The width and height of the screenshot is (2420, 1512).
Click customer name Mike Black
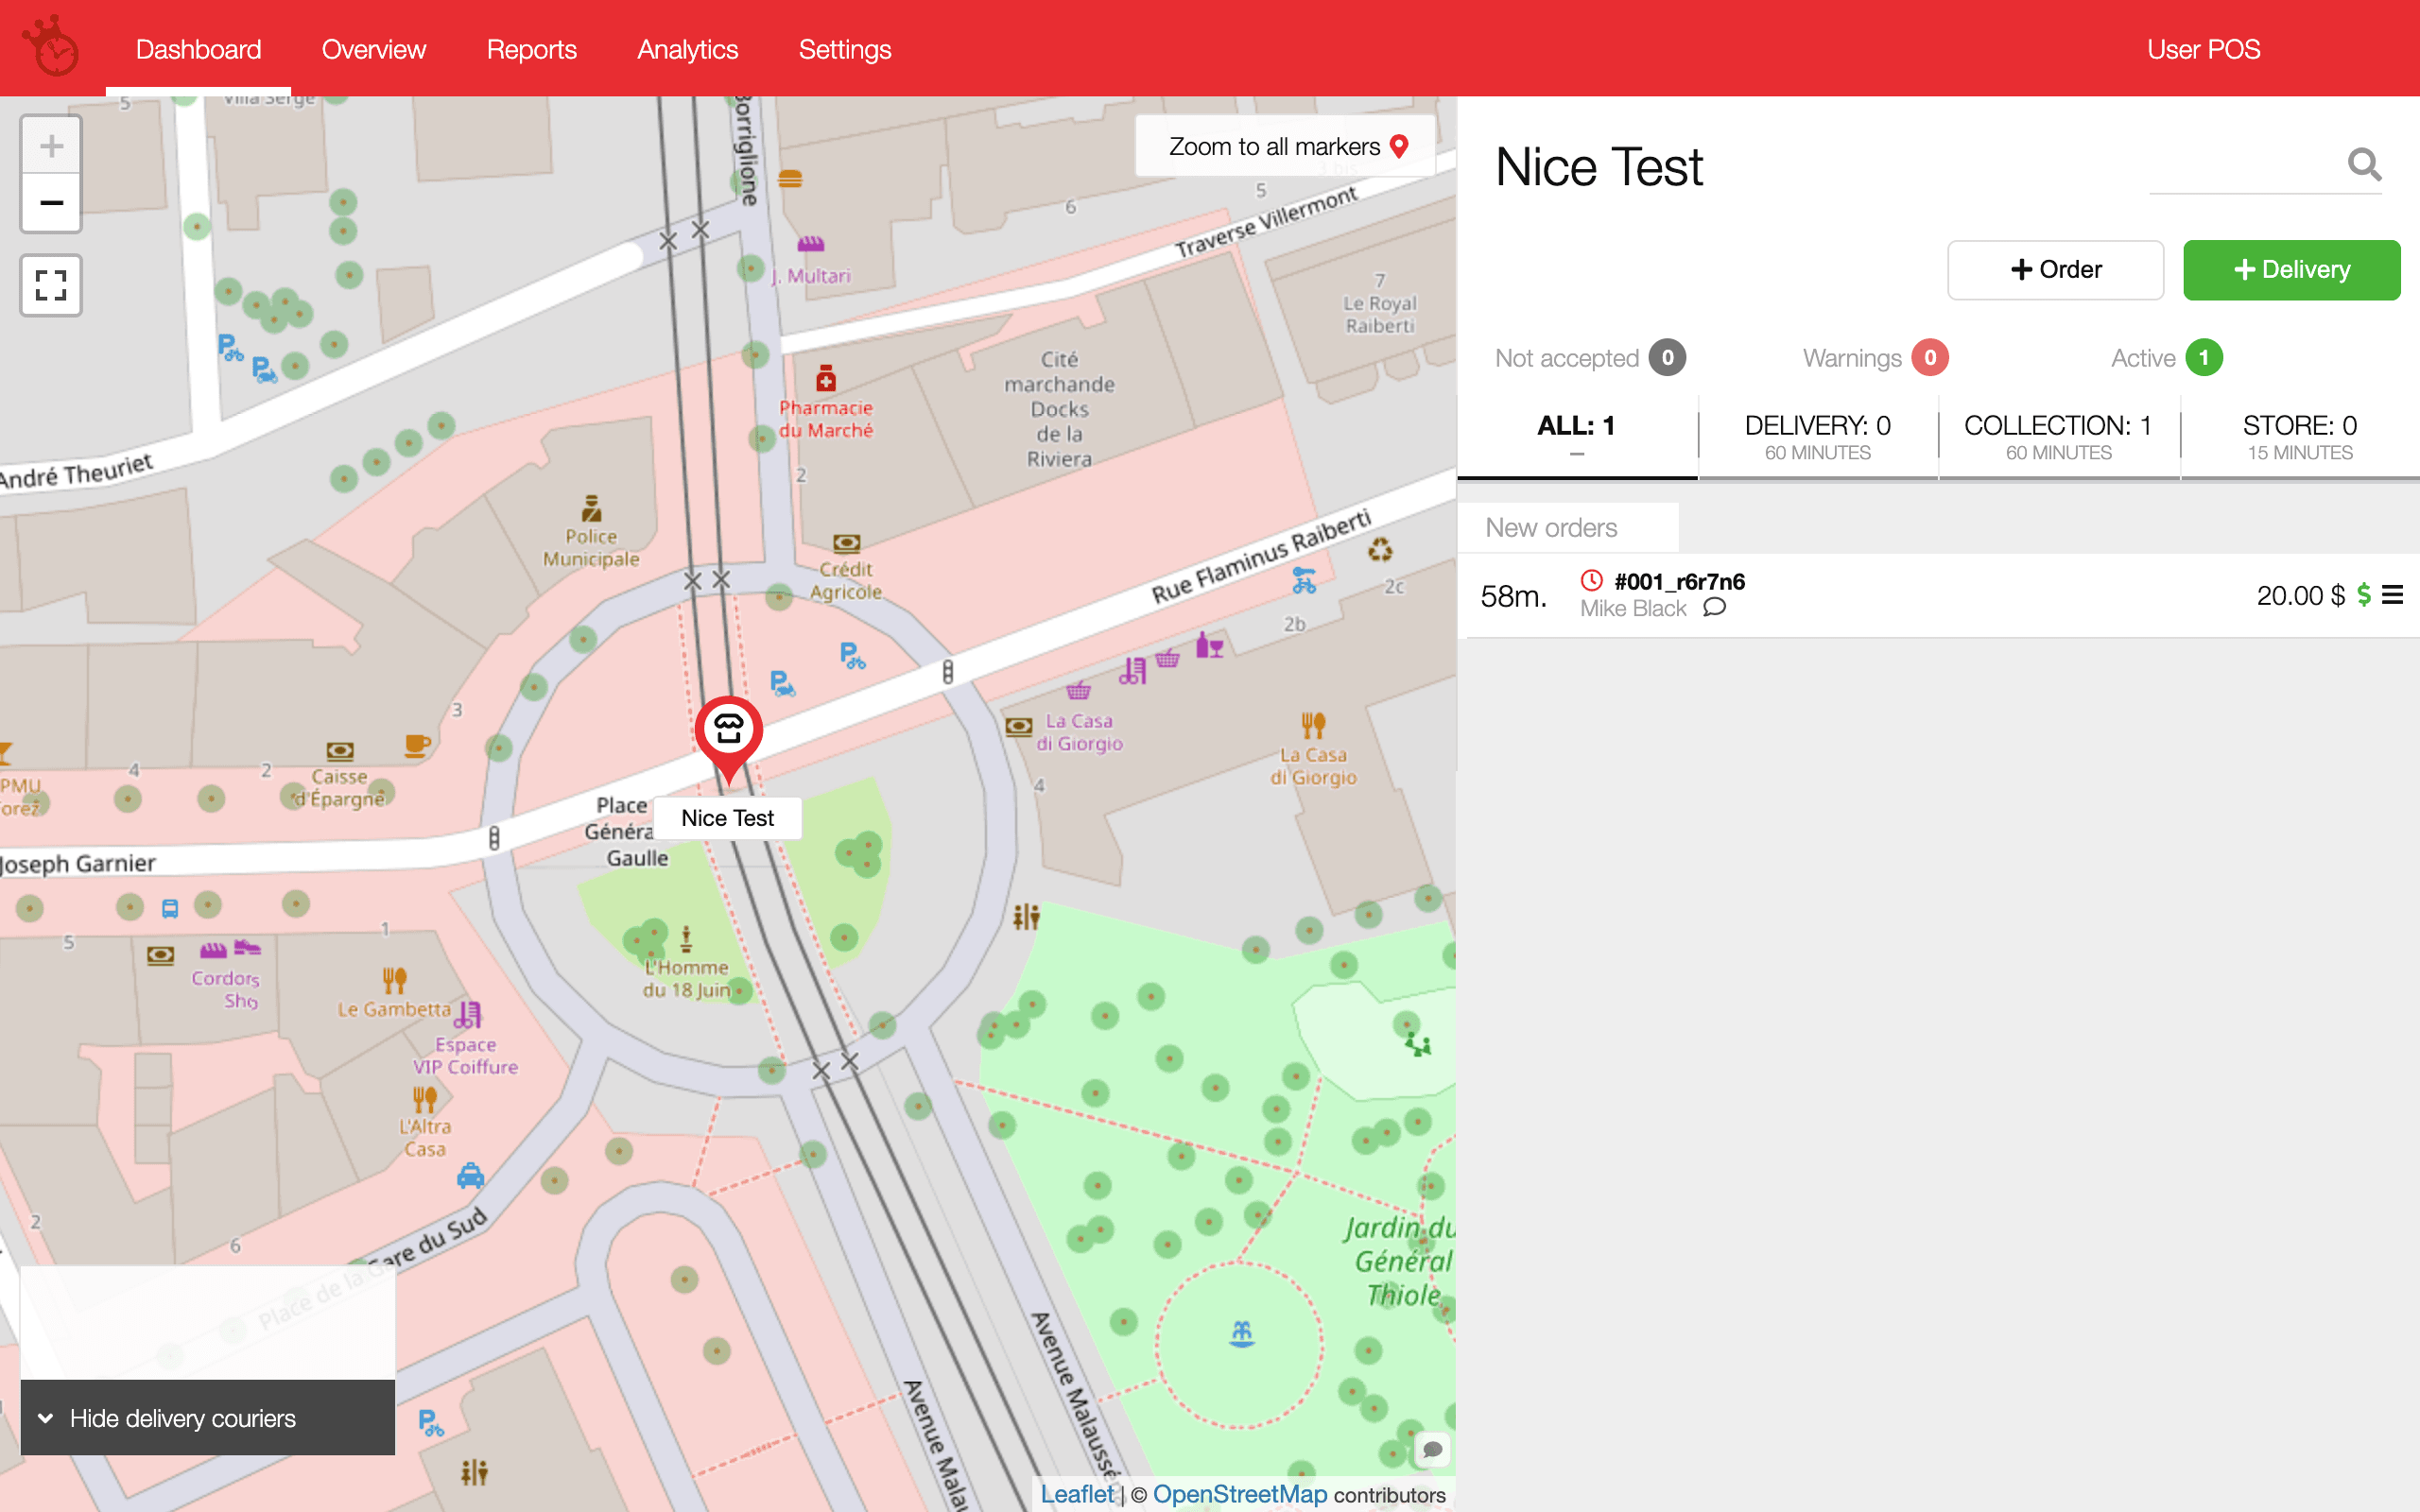[x=1632, y=608]
